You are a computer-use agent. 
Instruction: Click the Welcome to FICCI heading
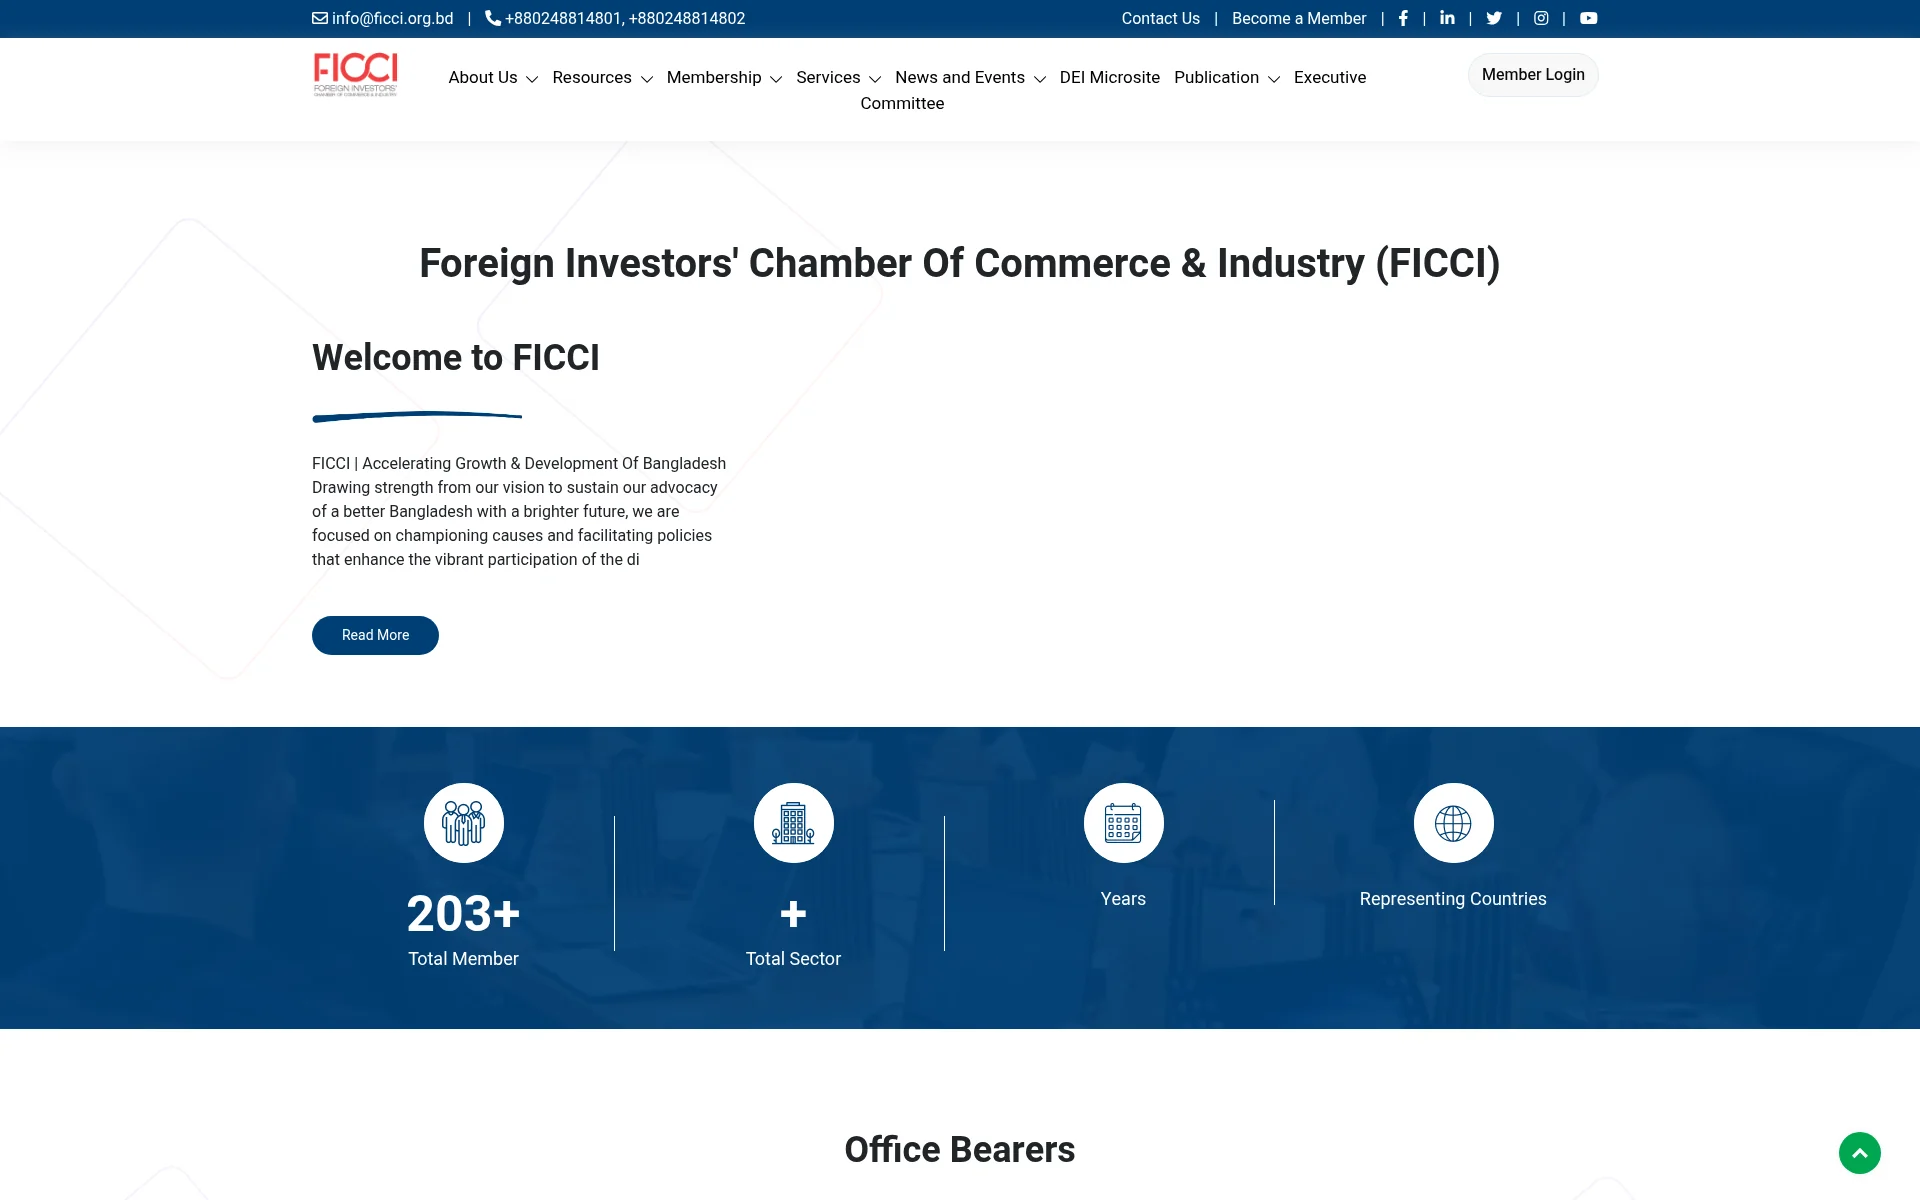tap(456, 357)
